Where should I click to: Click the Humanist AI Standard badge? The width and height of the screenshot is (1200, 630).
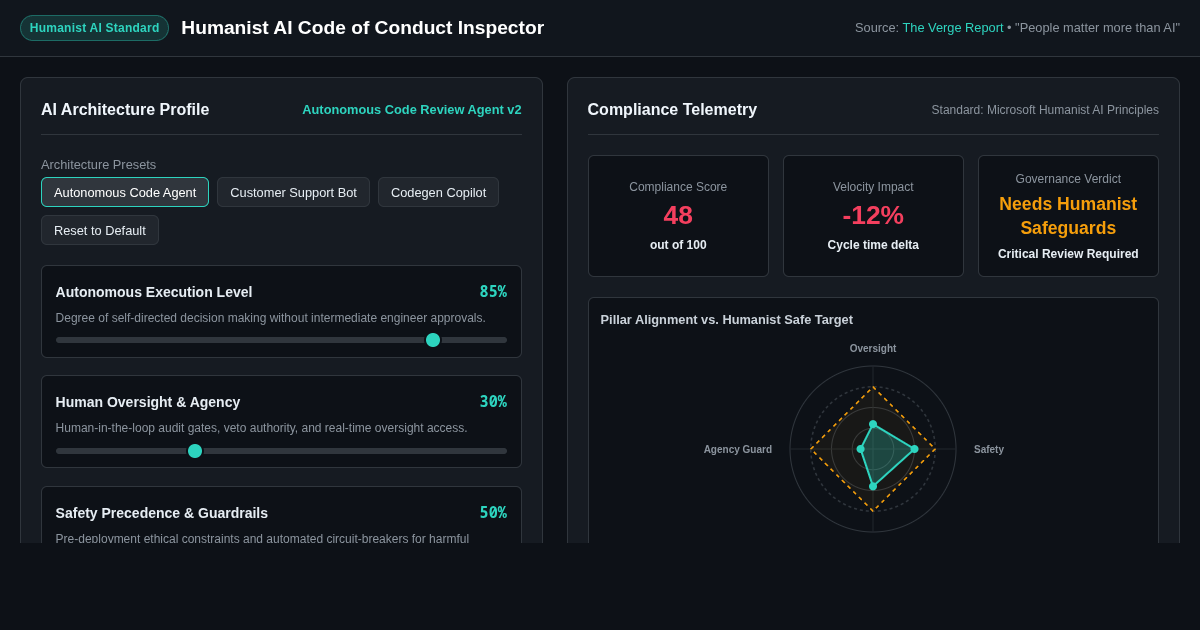pos(94,28)
